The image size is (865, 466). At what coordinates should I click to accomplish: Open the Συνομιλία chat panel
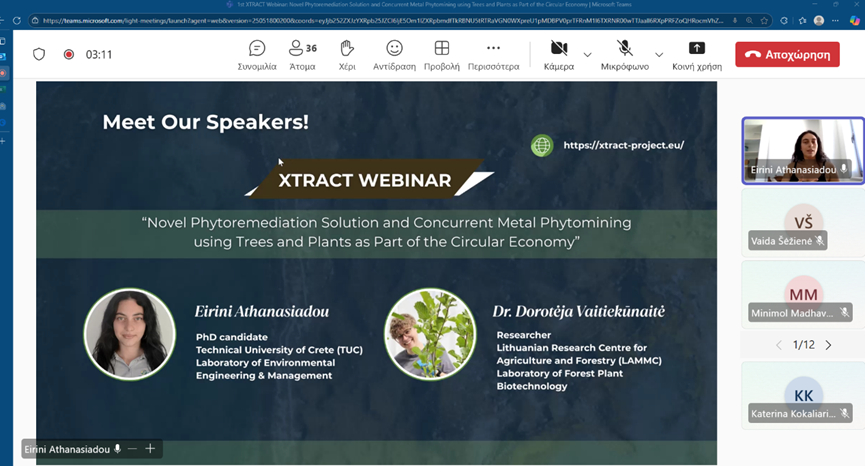pos(257,54)
